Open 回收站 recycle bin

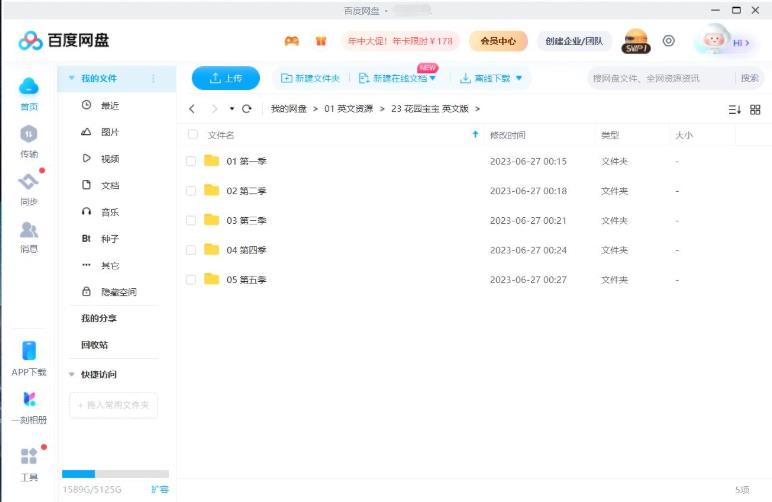click(x=95, y=345)
